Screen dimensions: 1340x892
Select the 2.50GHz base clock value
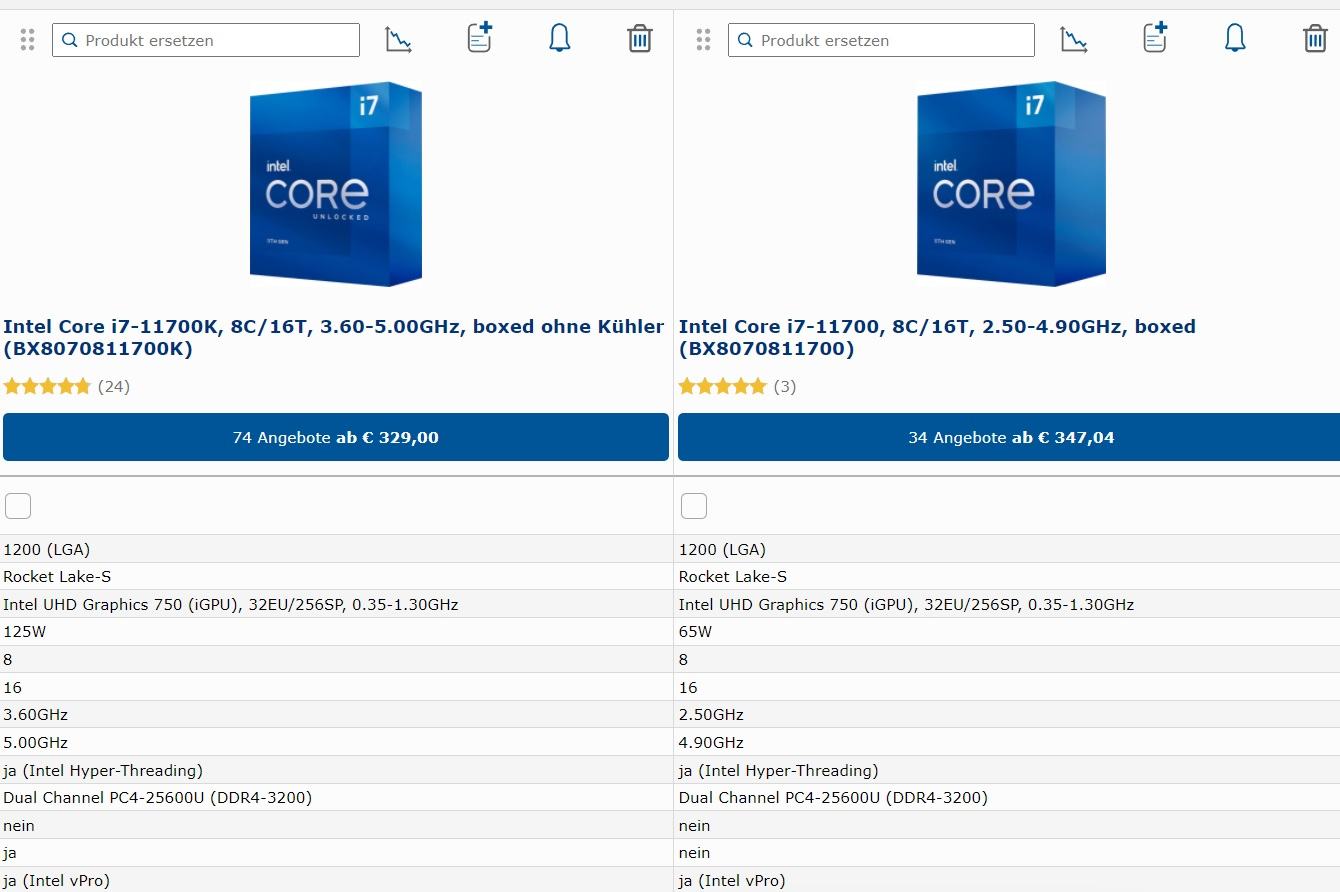coord(711,715)
